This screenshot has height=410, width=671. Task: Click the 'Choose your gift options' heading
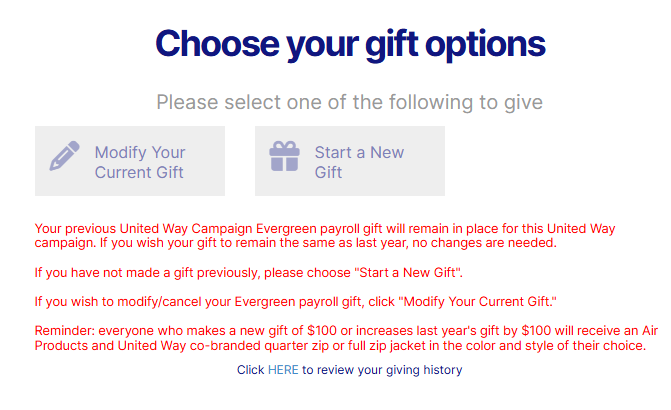350,44
